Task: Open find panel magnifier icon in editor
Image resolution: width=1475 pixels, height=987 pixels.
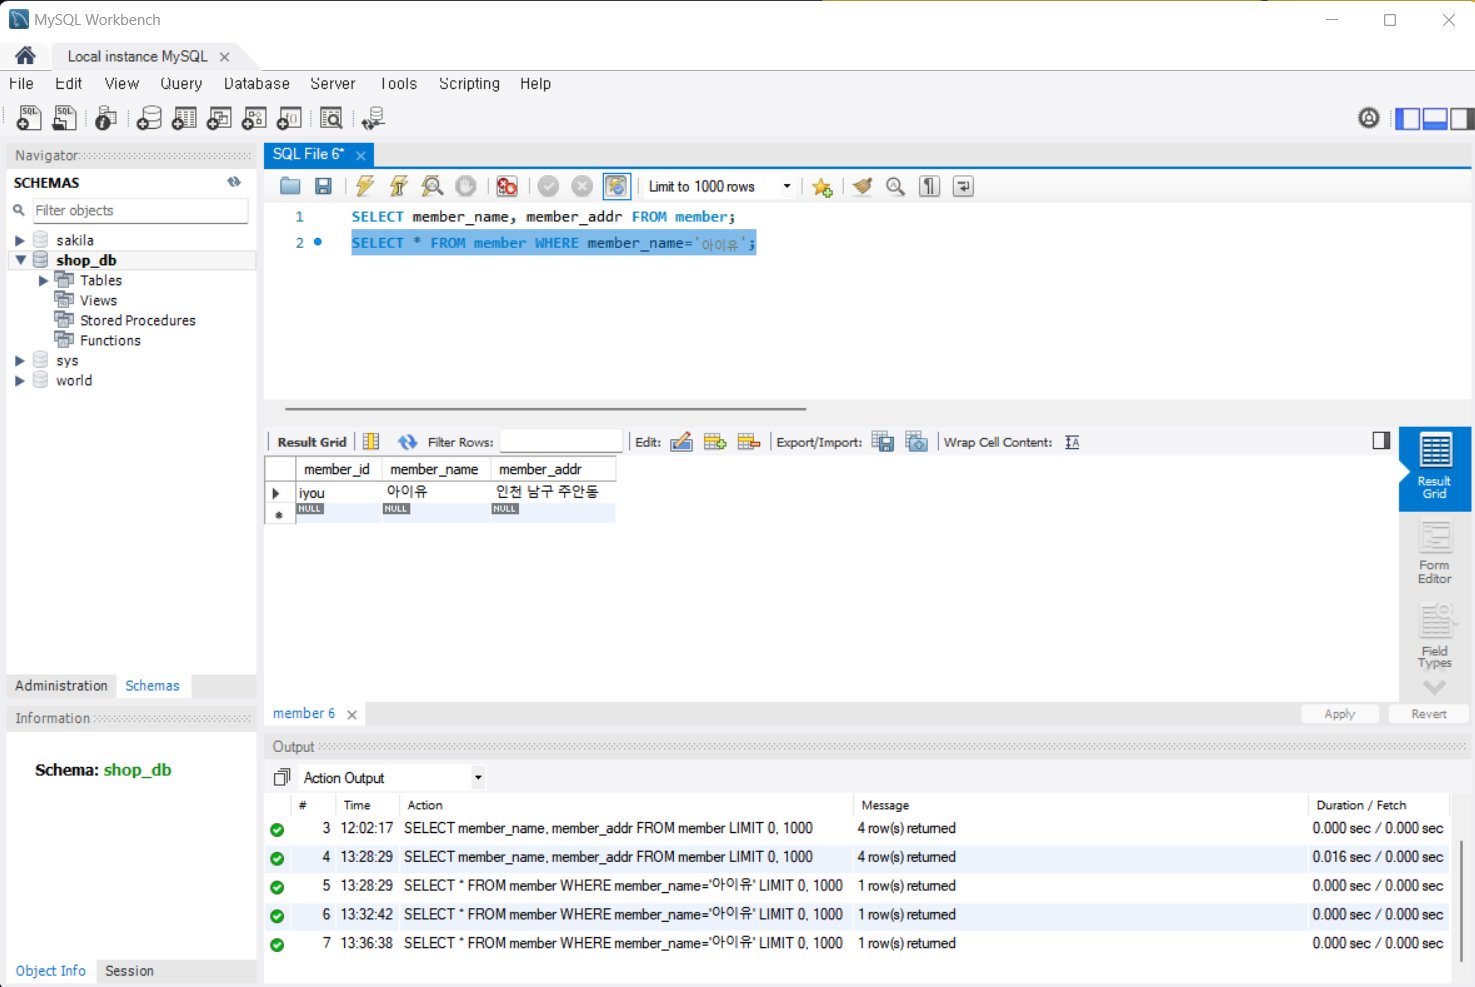Action: click(896, 186)
